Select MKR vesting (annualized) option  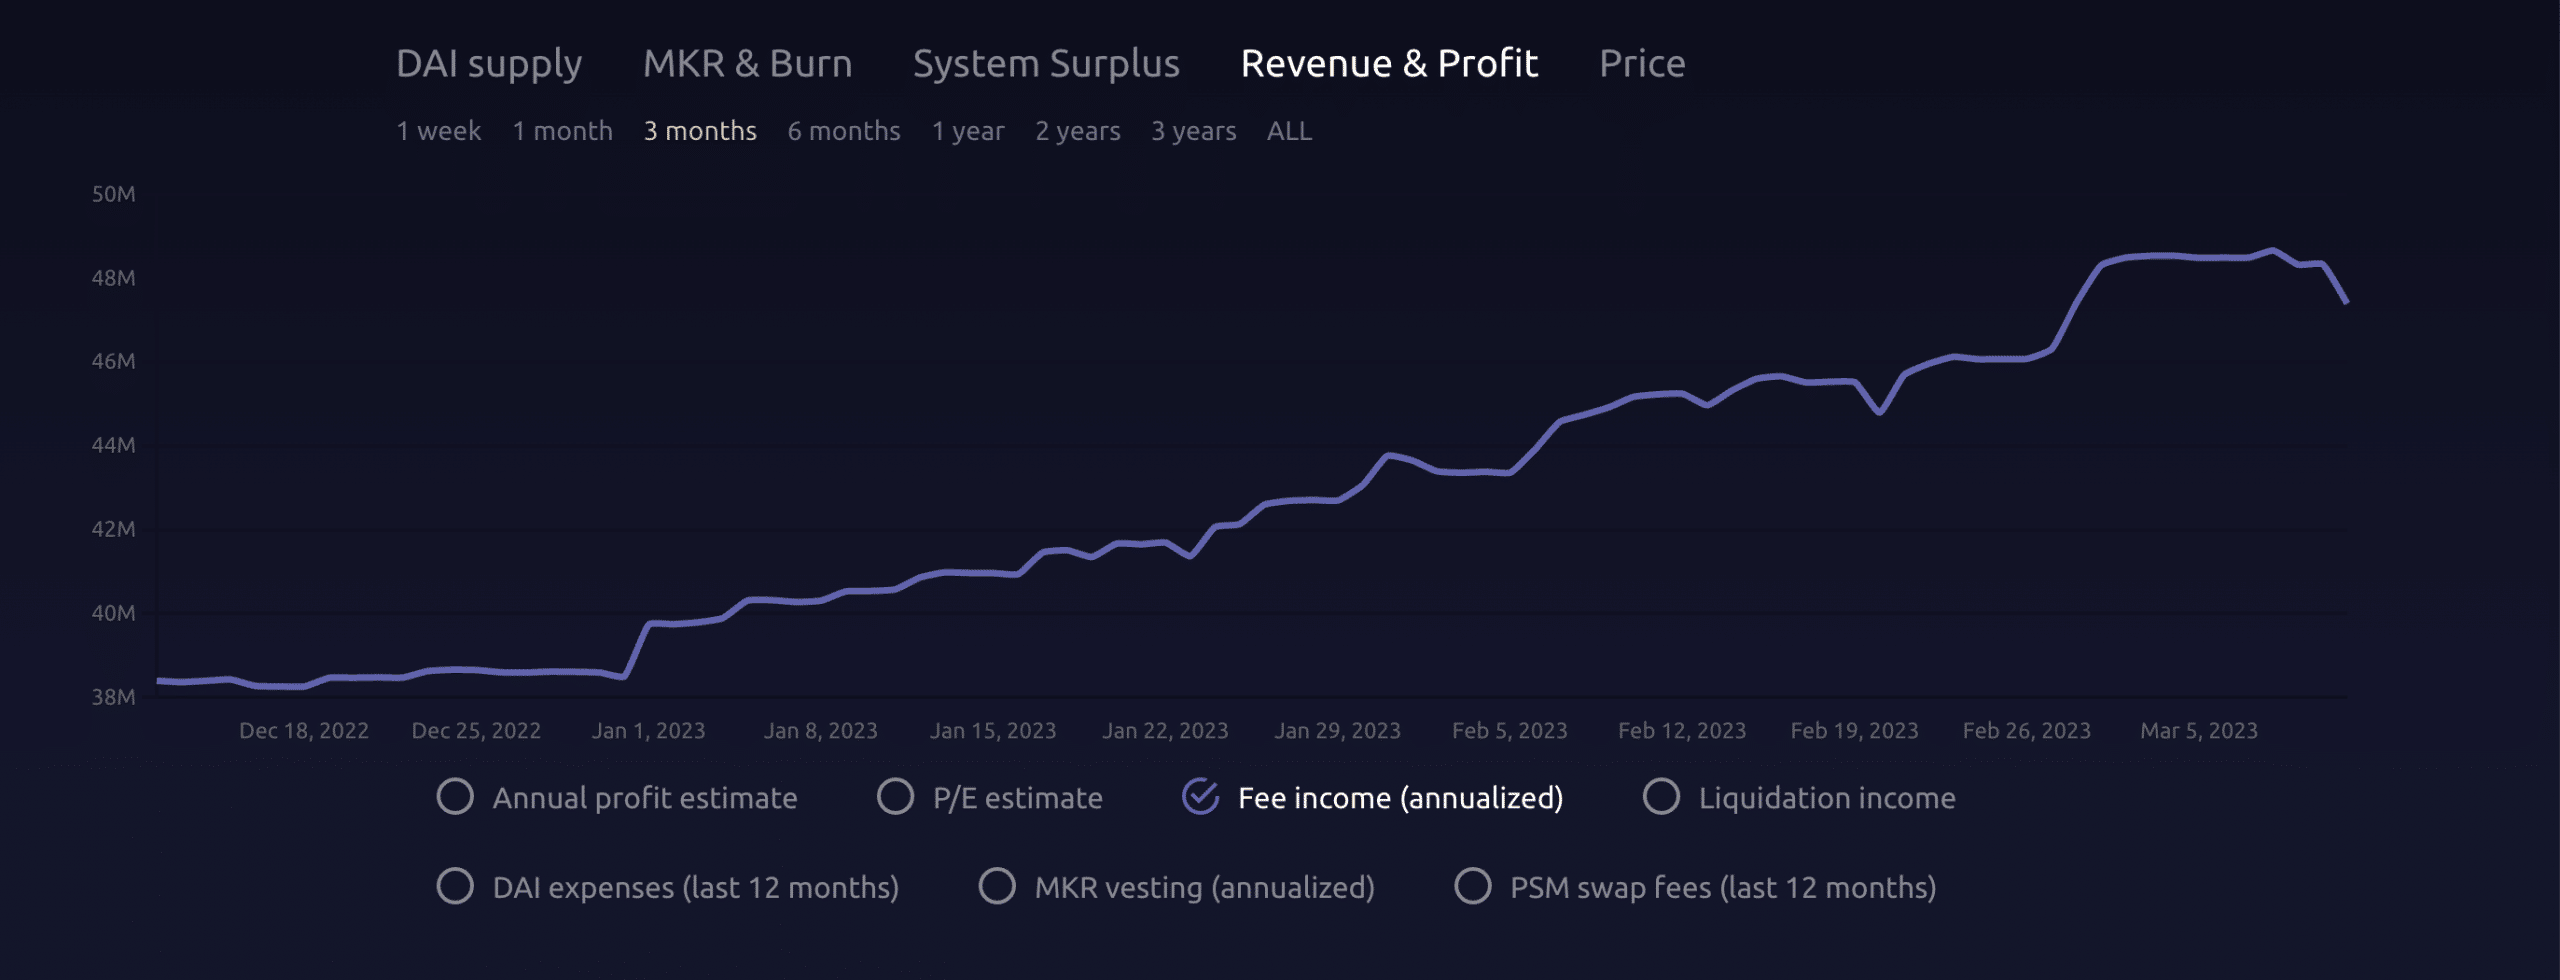tap(1177, 886)
